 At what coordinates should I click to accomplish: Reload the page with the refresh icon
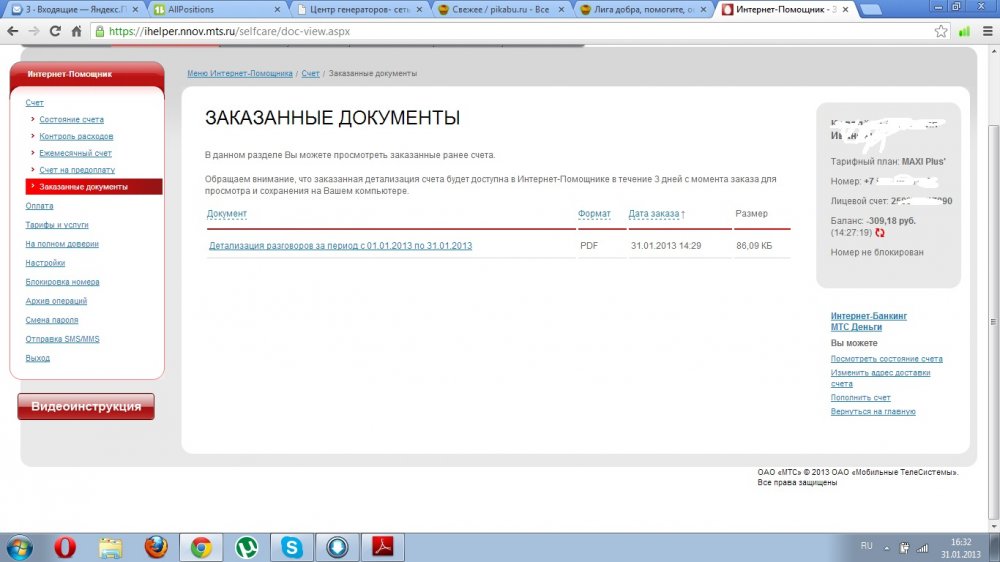pyautogui.click(x=55, y=31)
